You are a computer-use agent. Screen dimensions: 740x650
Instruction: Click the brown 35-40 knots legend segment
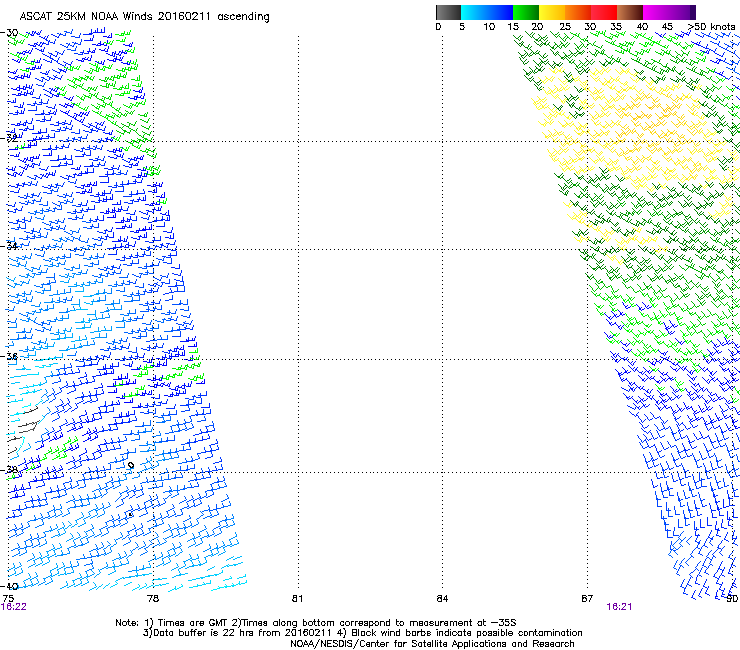(x=630, y=12)
